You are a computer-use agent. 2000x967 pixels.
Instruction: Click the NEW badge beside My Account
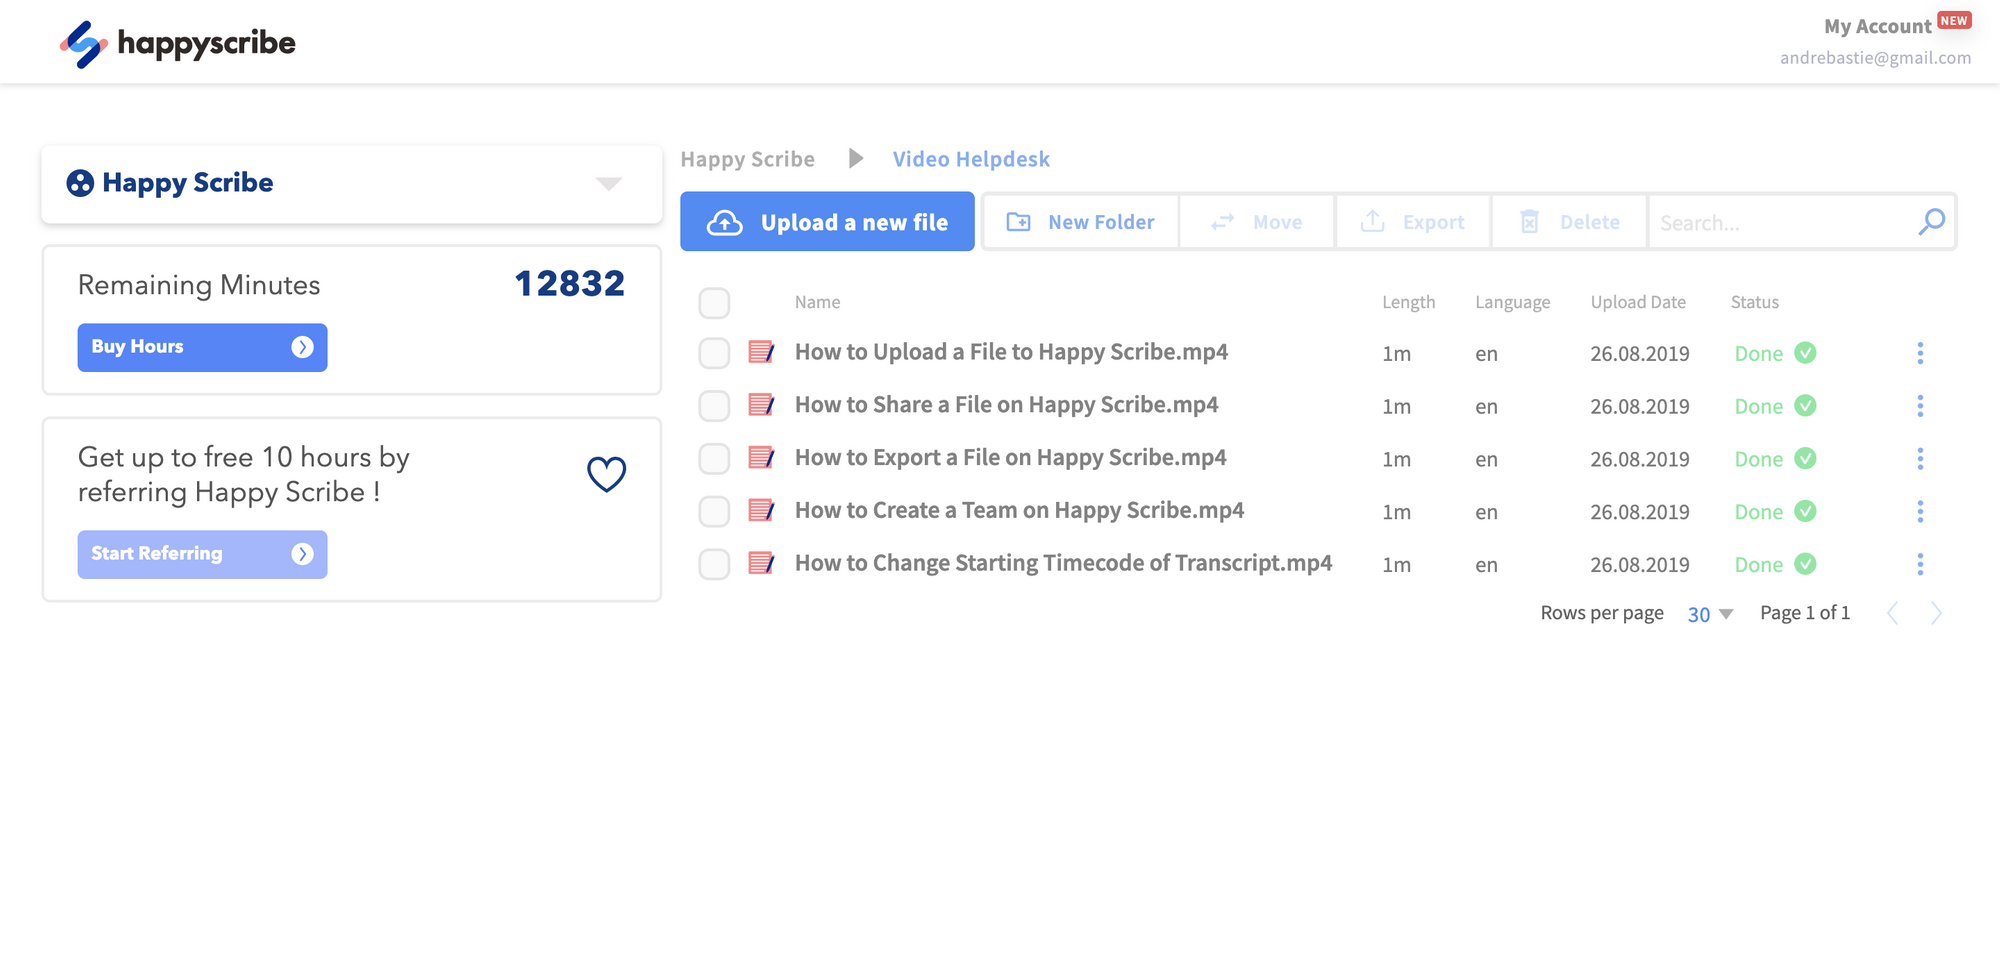click(1954, 20)
